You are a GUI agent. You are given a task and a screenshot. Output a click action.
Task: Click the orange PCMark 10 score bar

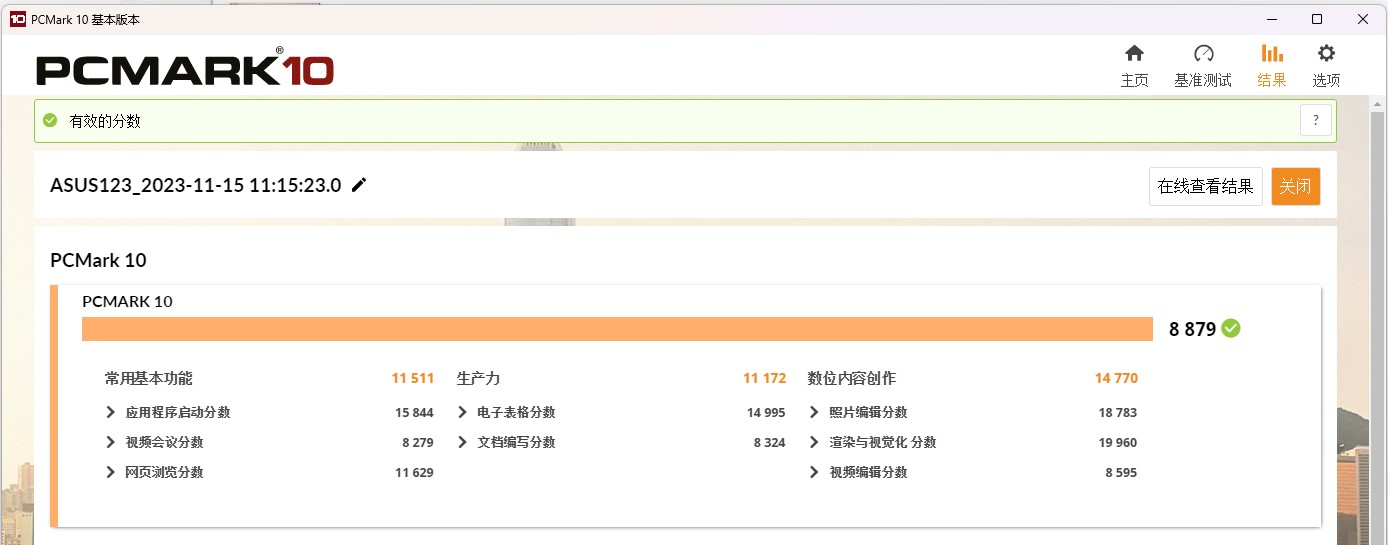(x=617, y=329)
